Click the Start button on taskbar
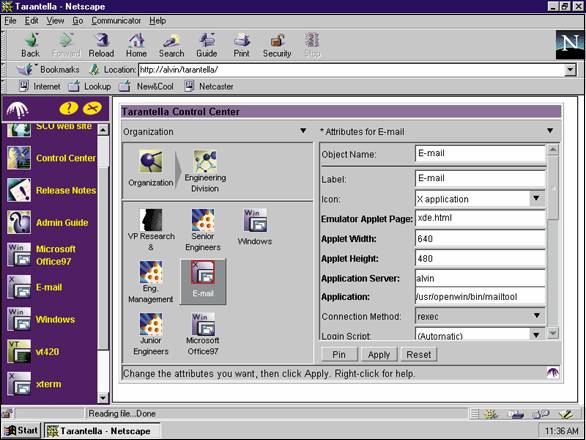This screenshot has width=586, height=440. (21, 431)
